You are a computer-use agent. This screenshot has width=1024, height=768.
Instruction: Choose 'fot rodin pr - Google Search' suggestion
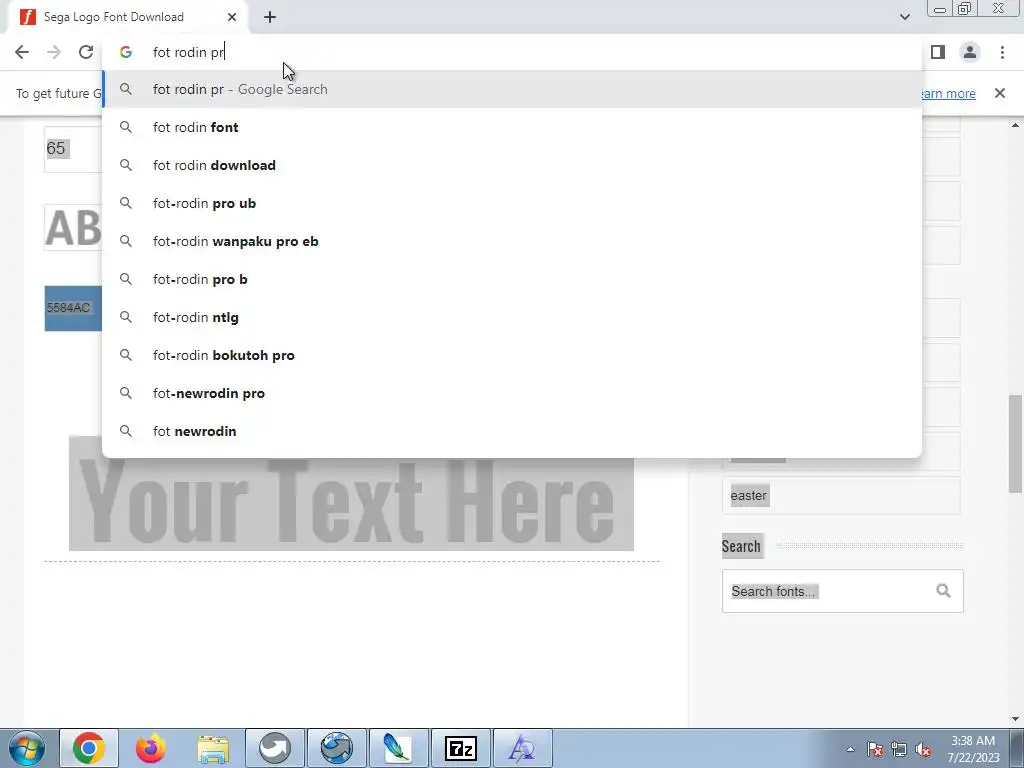click(512, 89)
